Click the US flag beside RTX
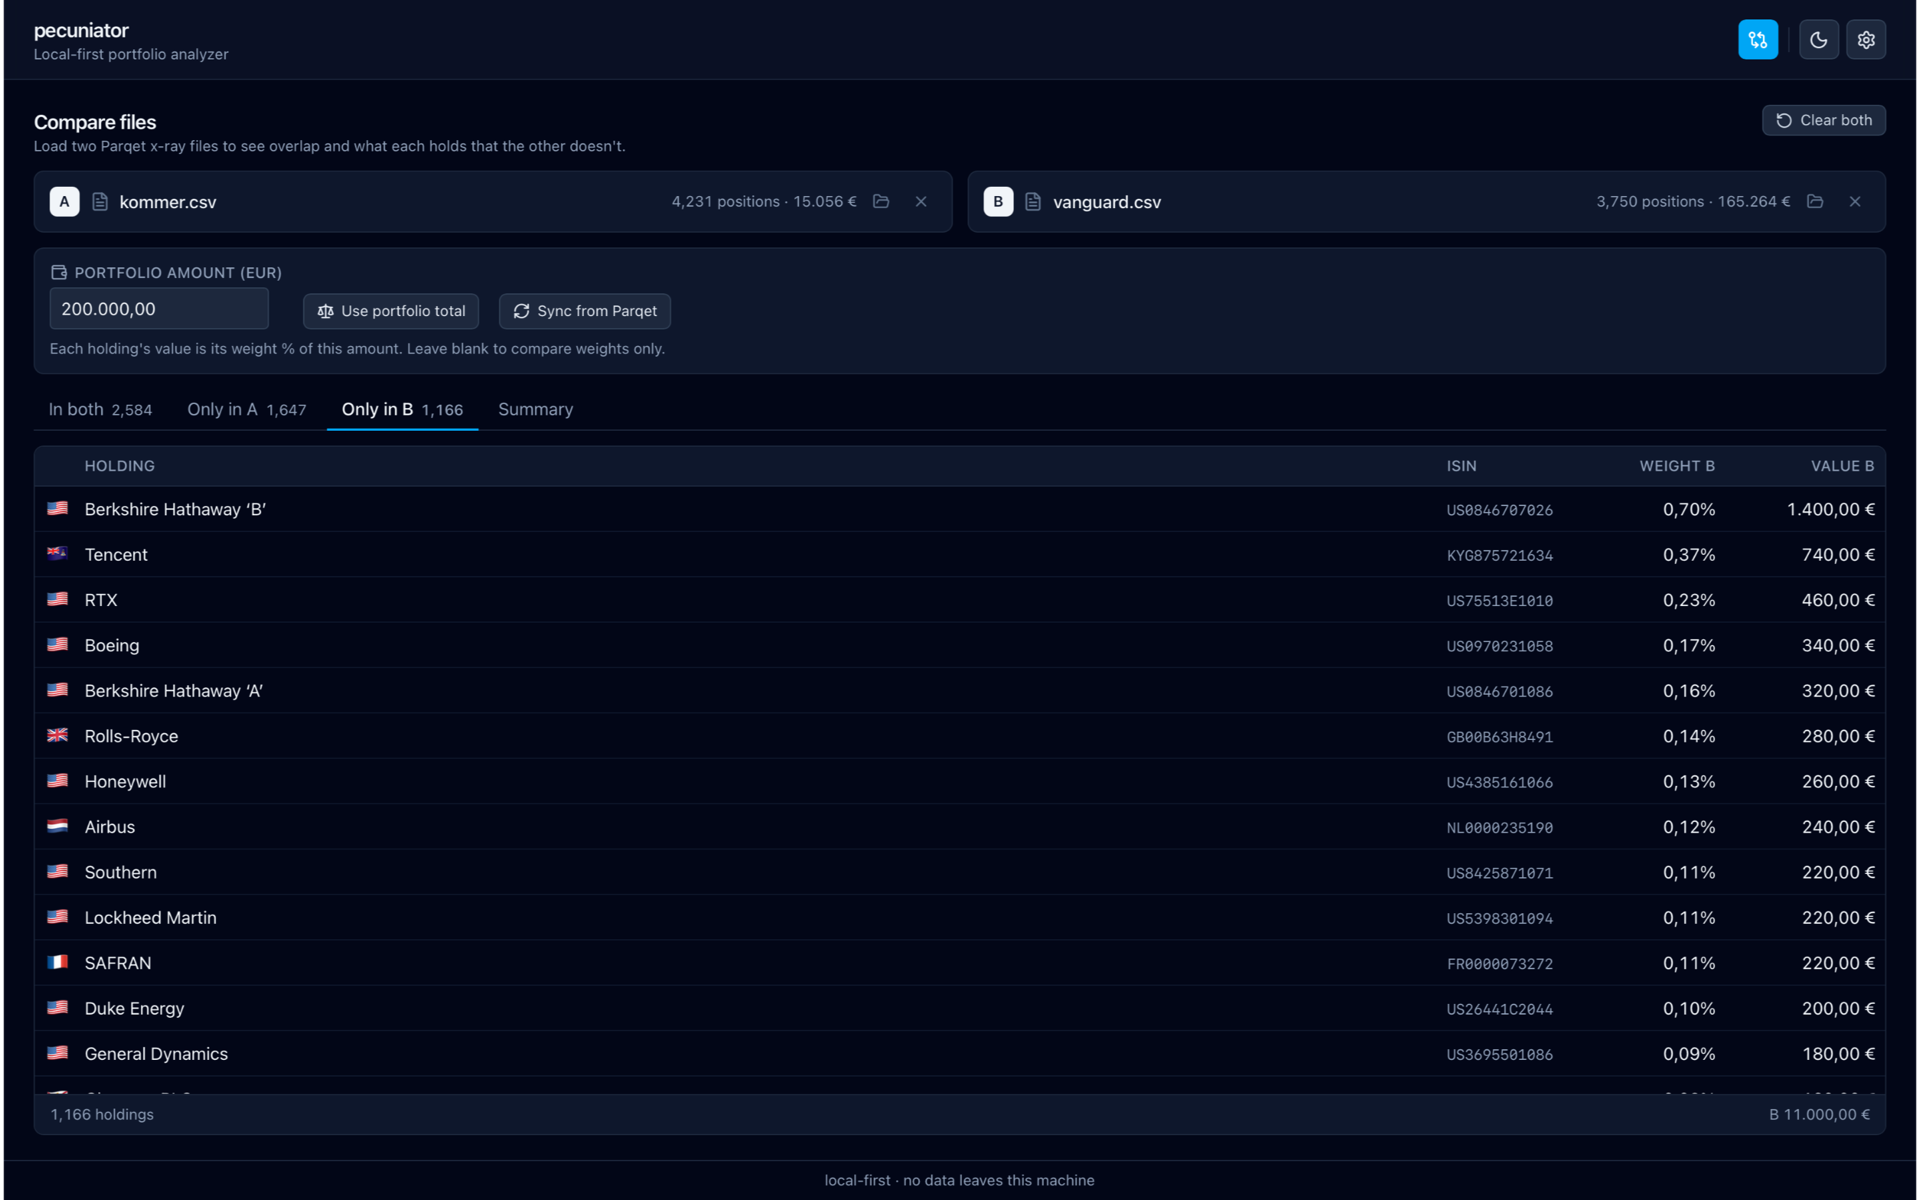1920x1200 pixels. pos(58,600)
